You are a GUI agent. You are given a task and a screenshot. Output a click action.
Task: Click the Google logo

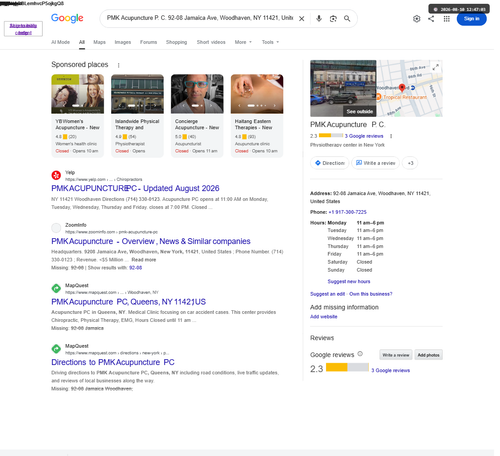[x=67, y=18]
